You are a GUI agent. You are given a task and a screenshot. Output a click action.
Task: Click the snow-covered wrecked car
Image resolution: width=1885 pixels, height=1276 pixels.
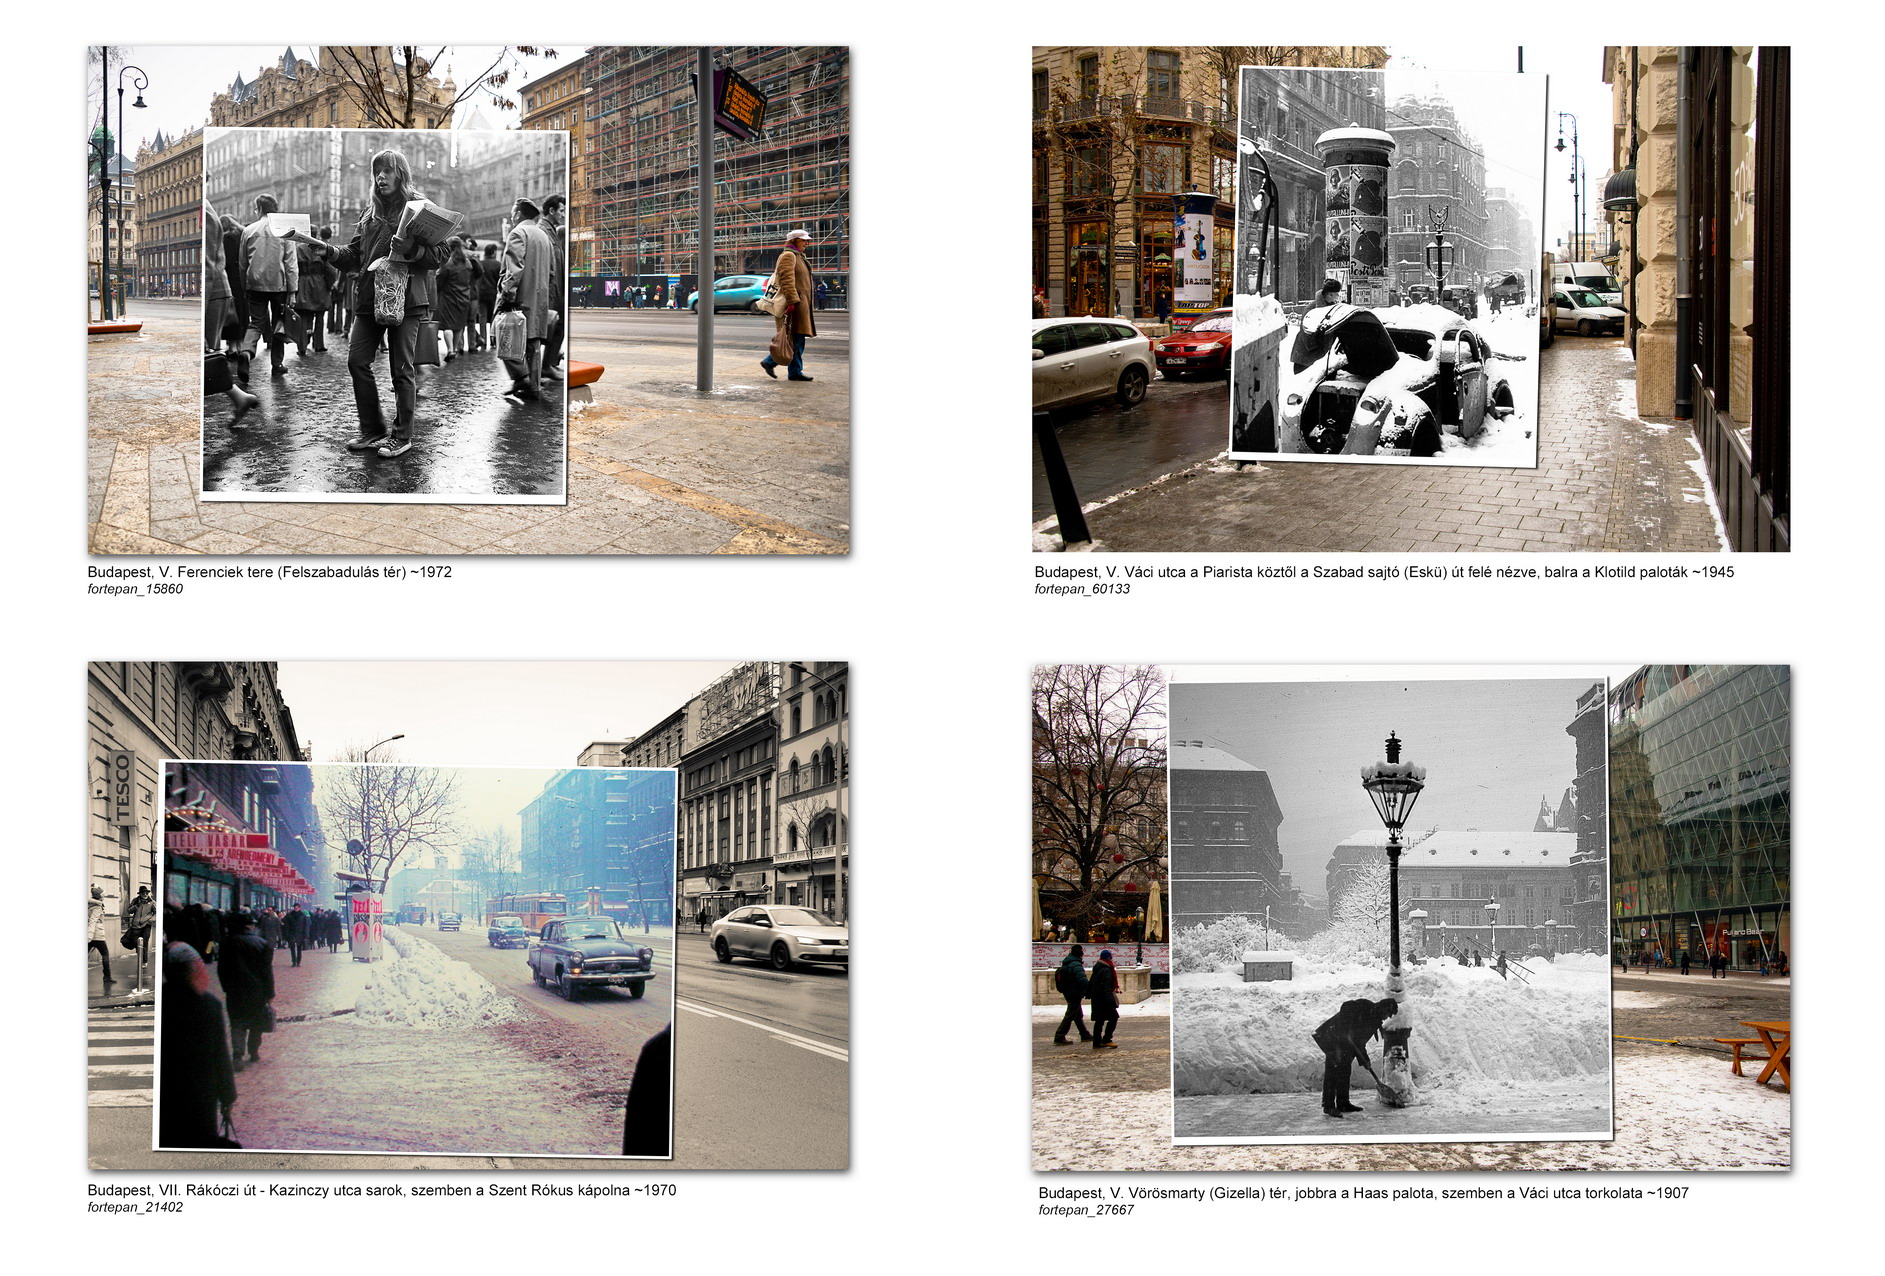1400,378
